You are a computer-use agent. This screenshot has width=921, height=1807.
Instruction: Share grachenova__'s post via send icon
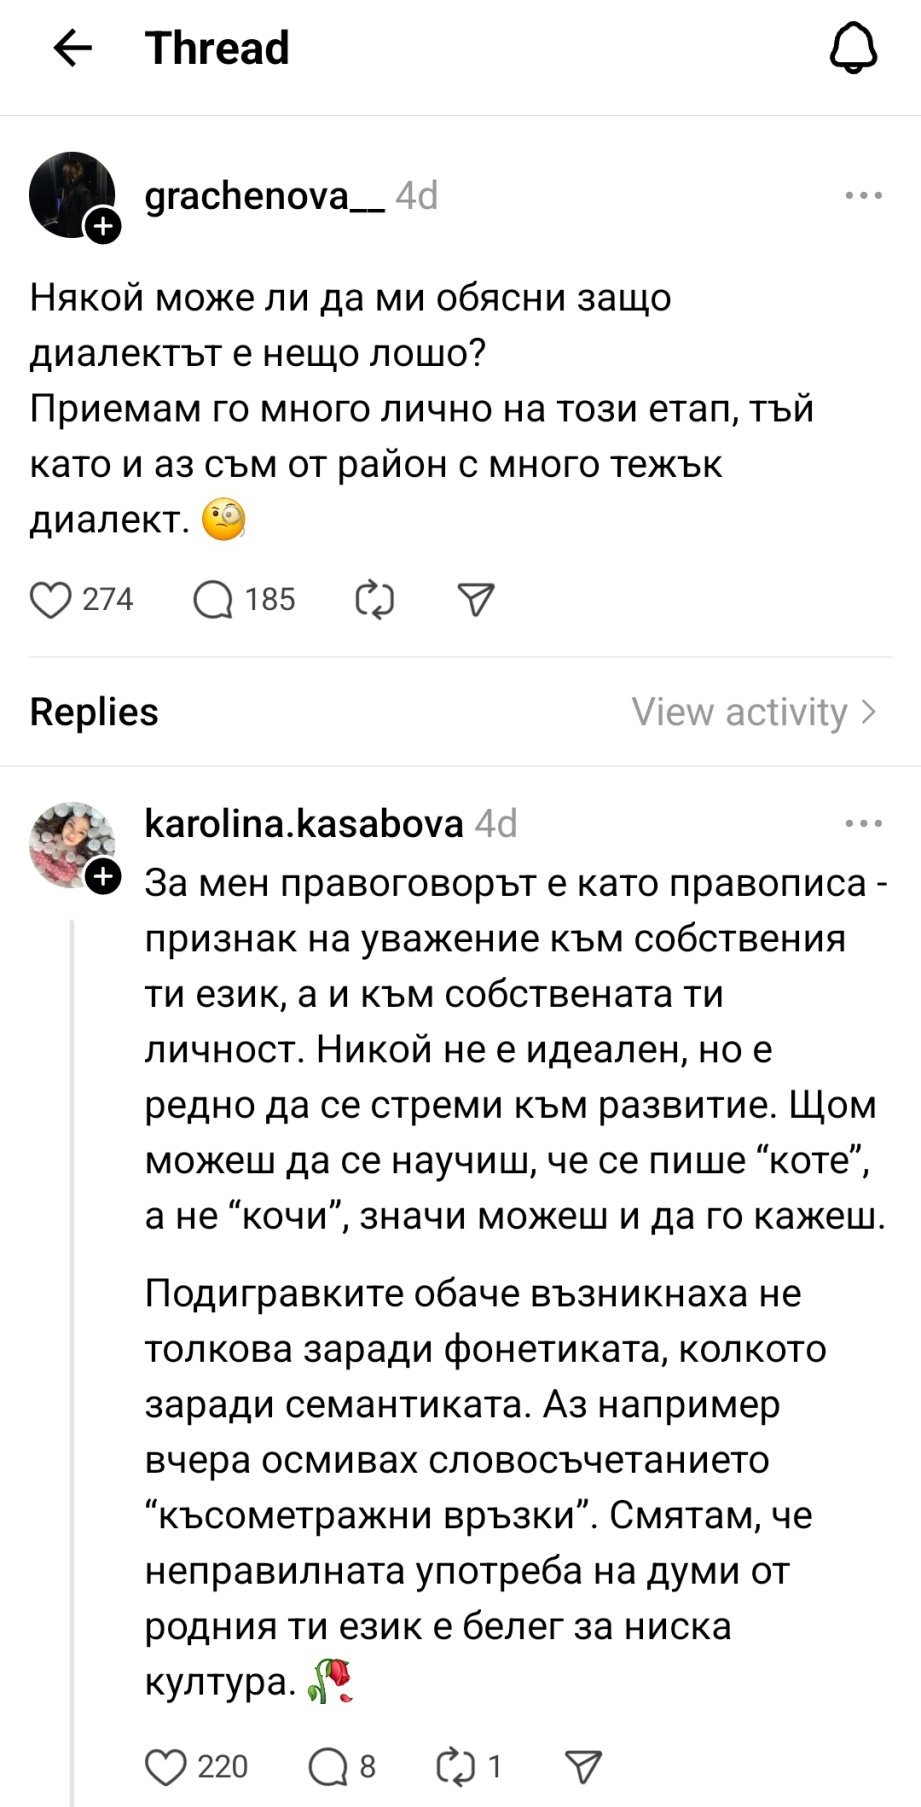pyautogui.click(x=476, y=599)
